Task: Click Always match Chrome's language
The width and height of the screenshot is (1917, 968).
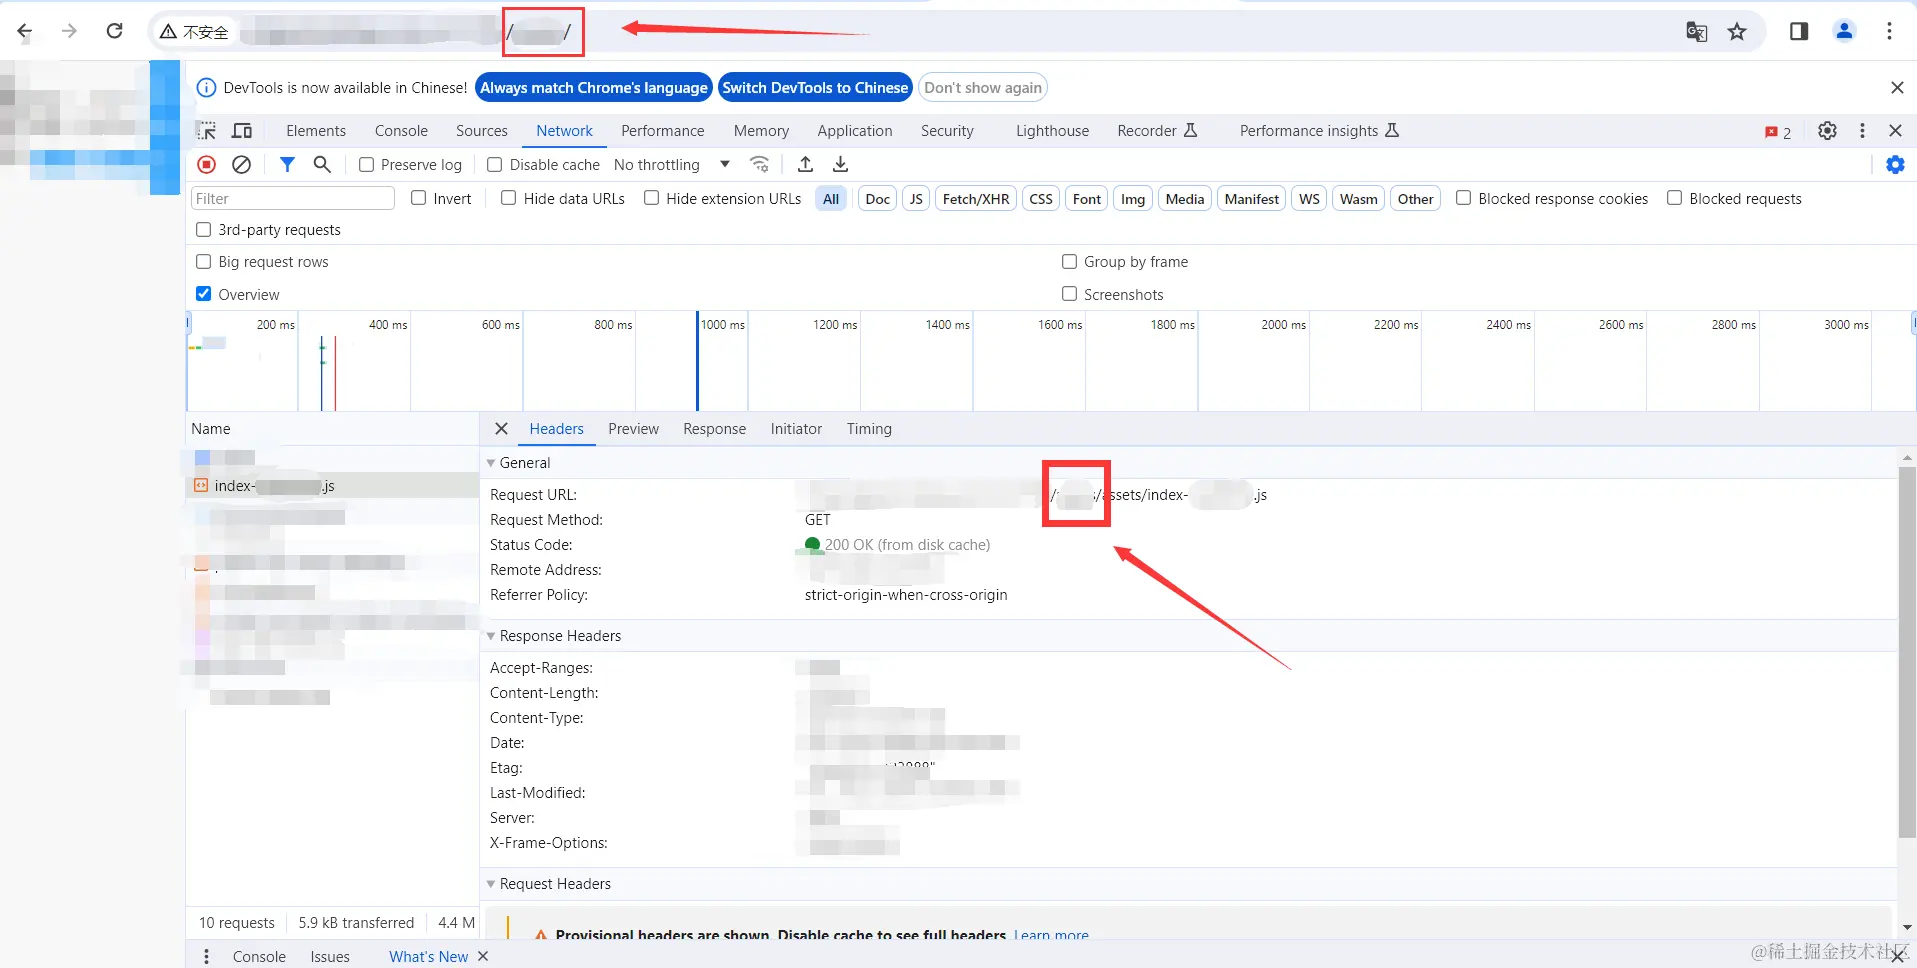Action: pos(594,88)
